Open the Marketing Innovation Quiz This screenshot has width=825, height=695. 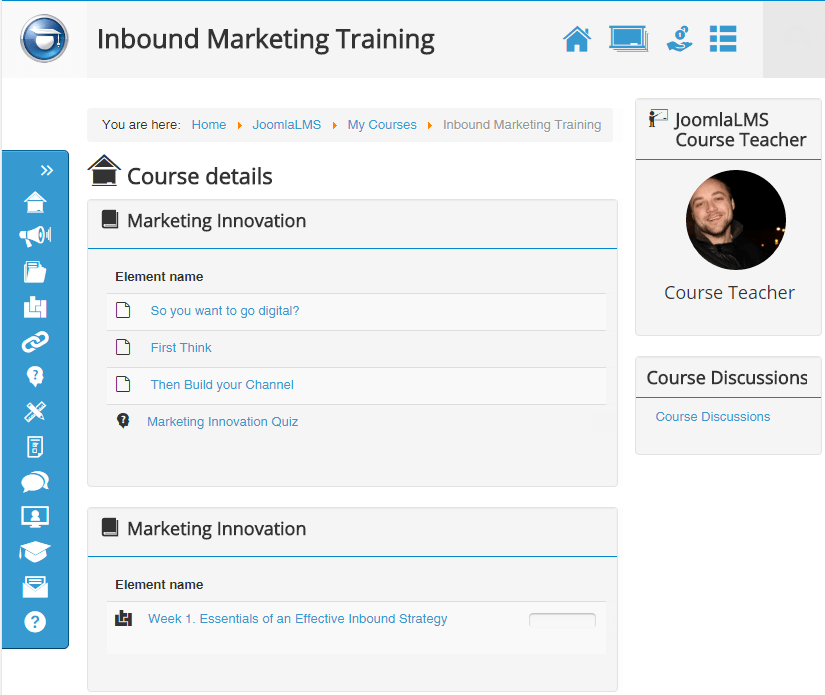pyautogui.click(x=222, y=421)
